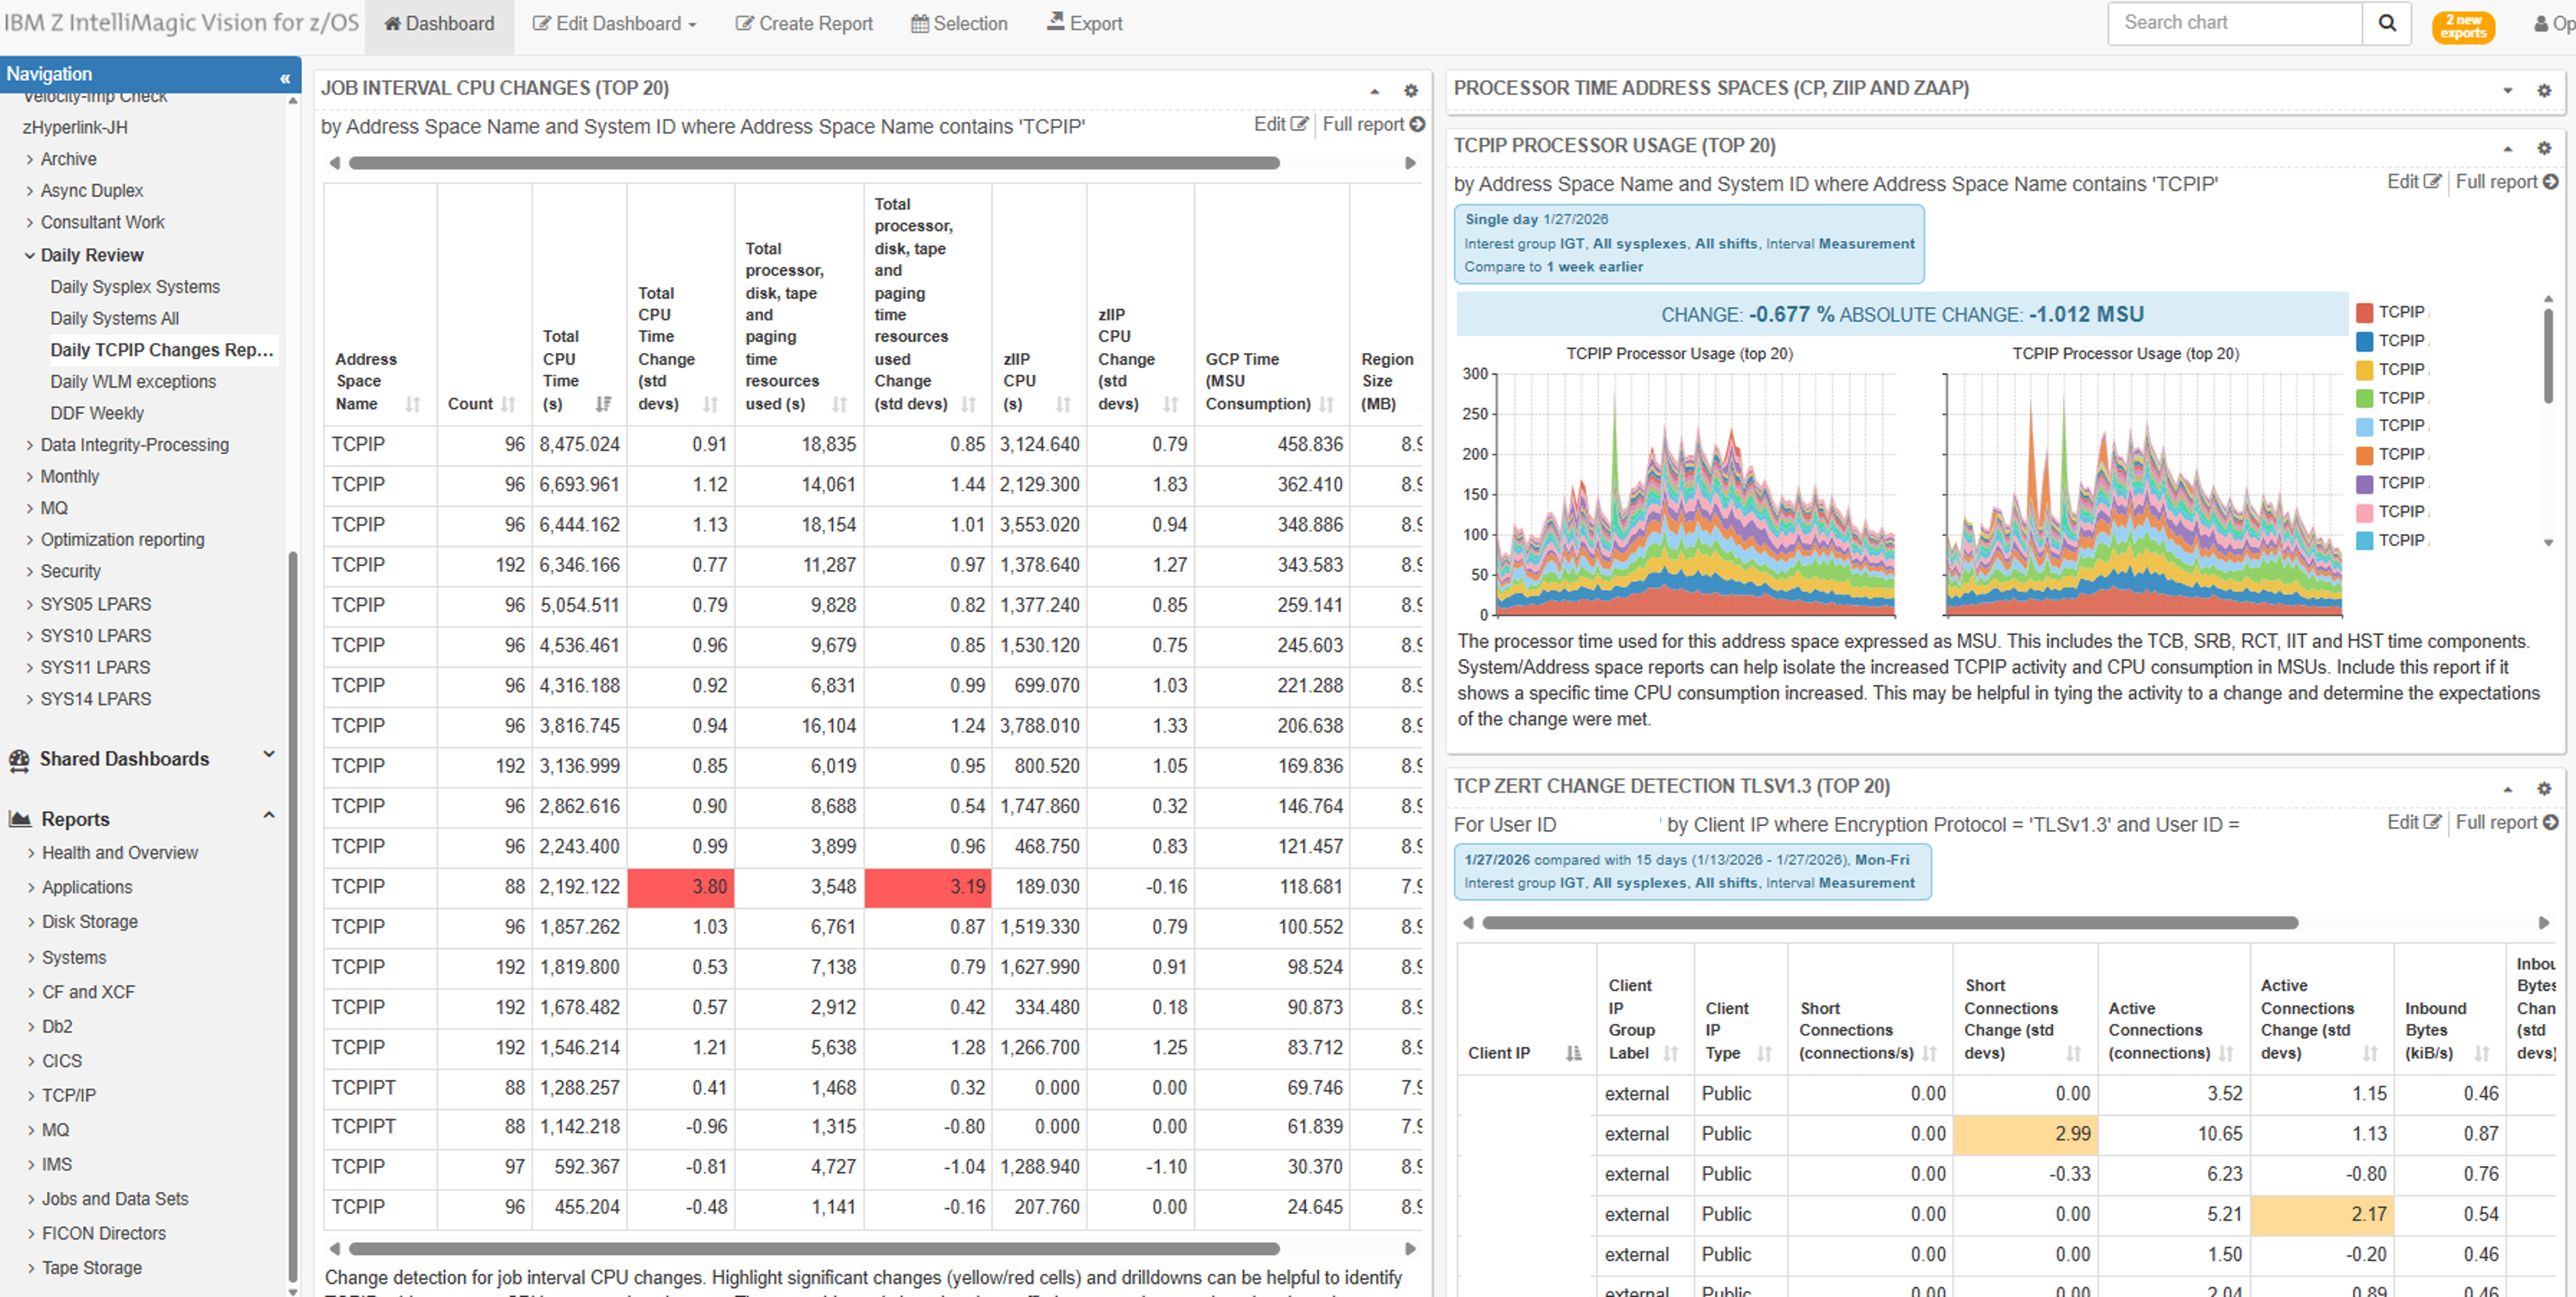Click the red-highlighted 3.80 cell

[681, 887]
